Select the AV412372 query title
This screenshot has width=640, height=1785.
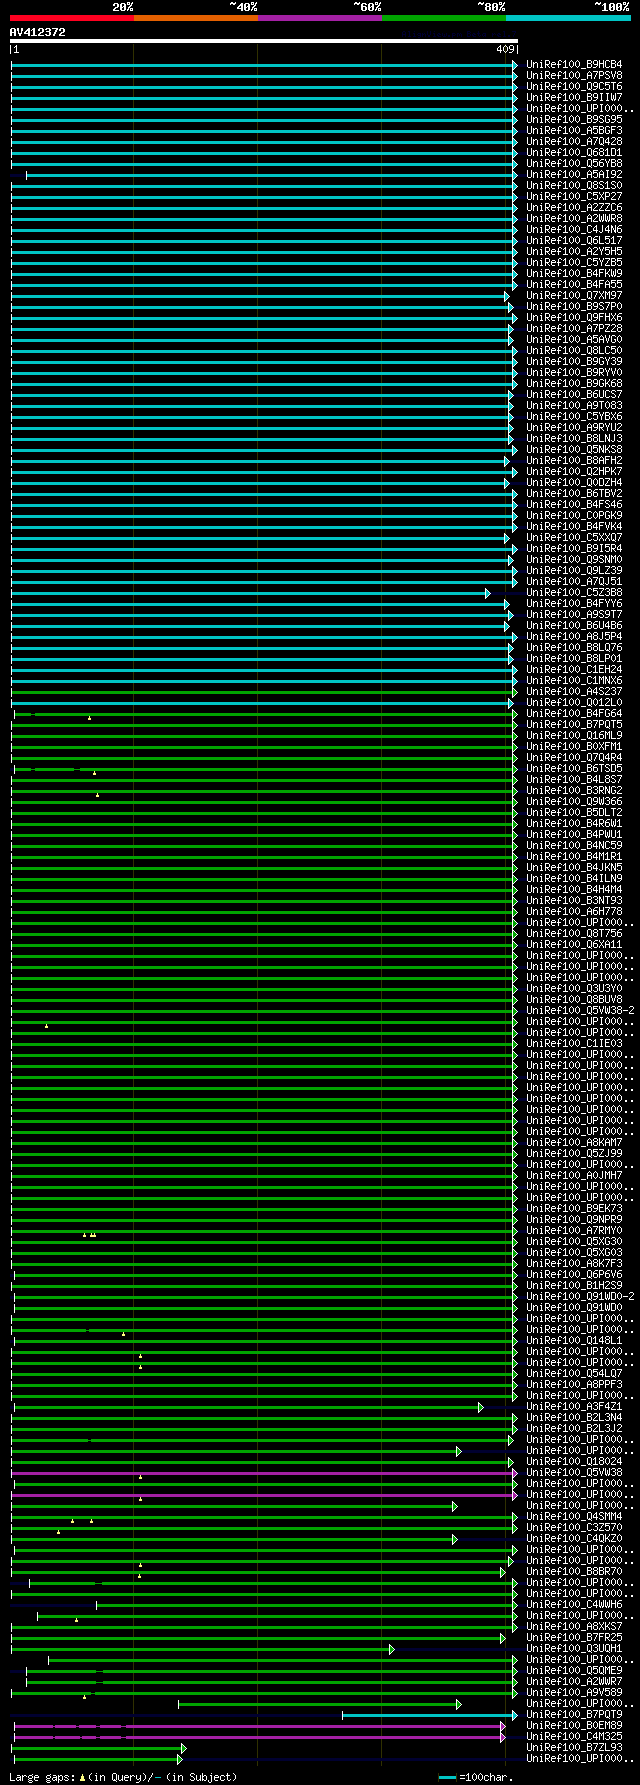38,32
